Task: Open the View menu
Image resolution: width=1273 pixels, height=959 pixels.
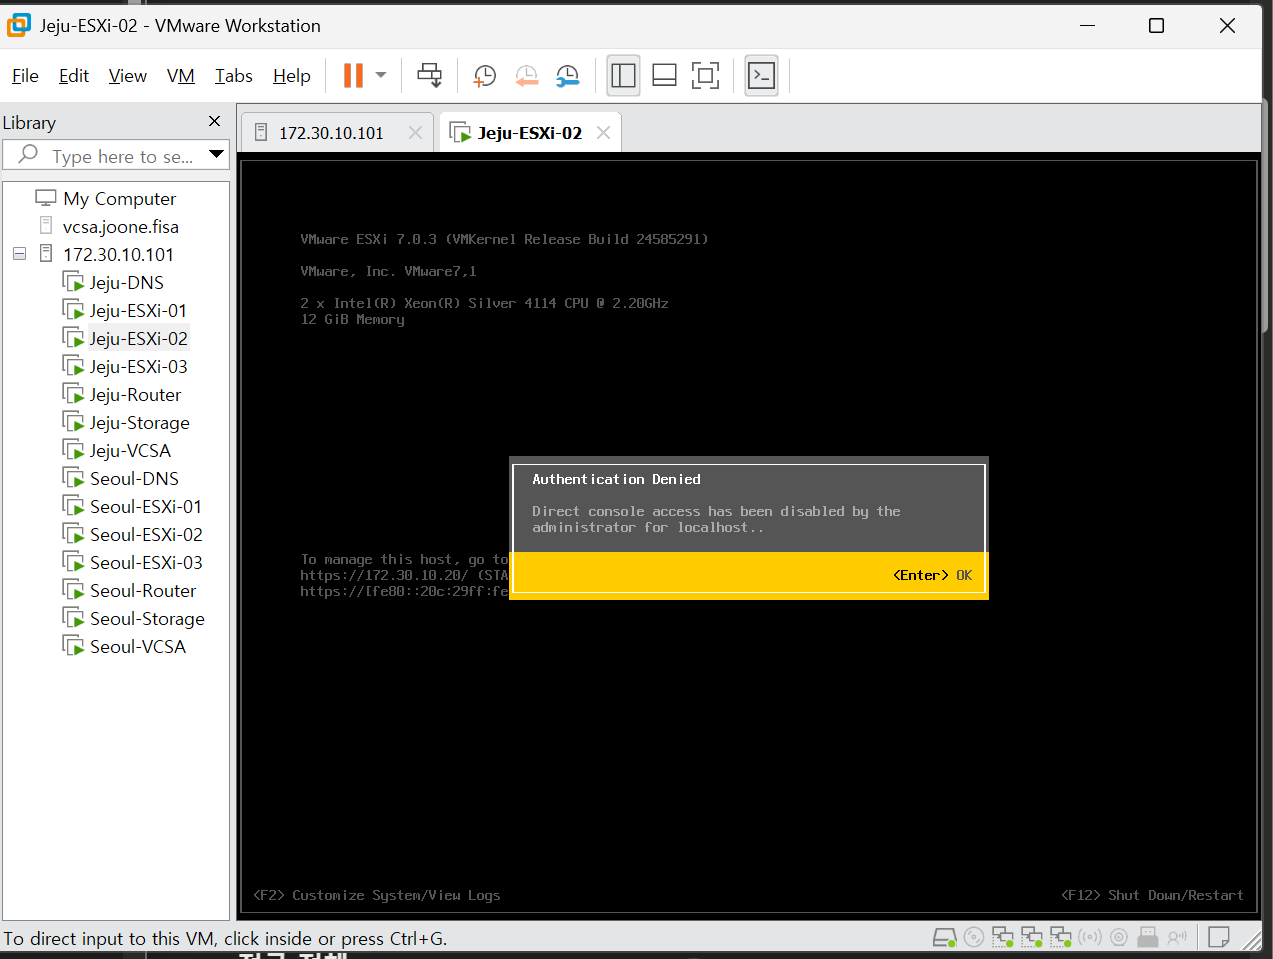Action: pyautogui.click(x=128, y=76)
